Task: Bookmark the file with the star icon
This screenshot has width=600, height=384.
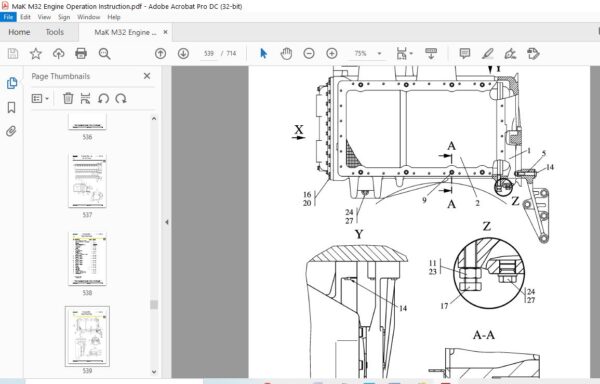Action: (36, 54)
